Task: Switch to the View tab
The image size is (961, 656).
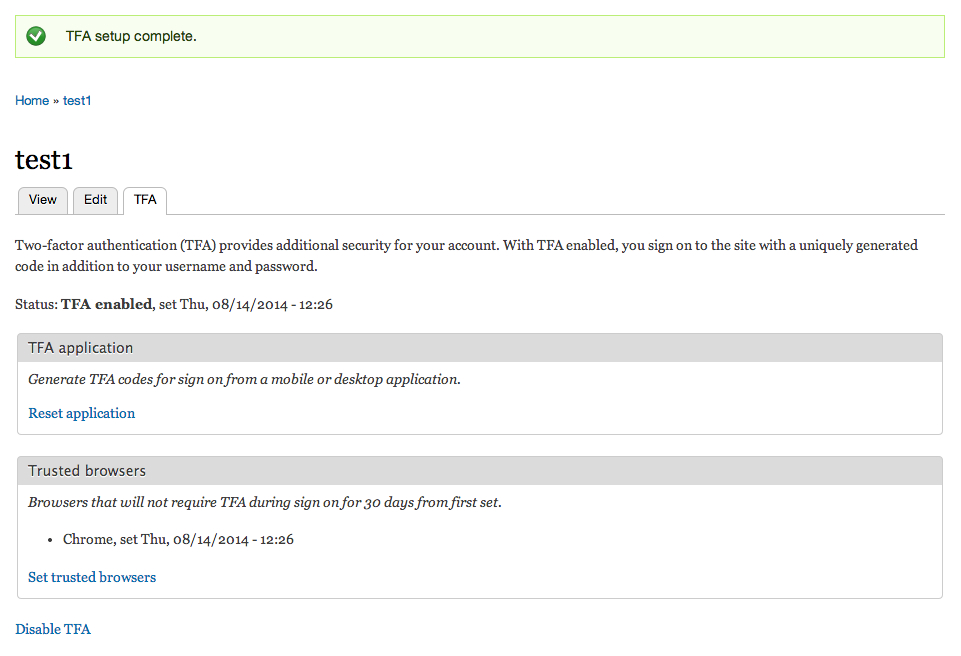Action: coord(42,200)
